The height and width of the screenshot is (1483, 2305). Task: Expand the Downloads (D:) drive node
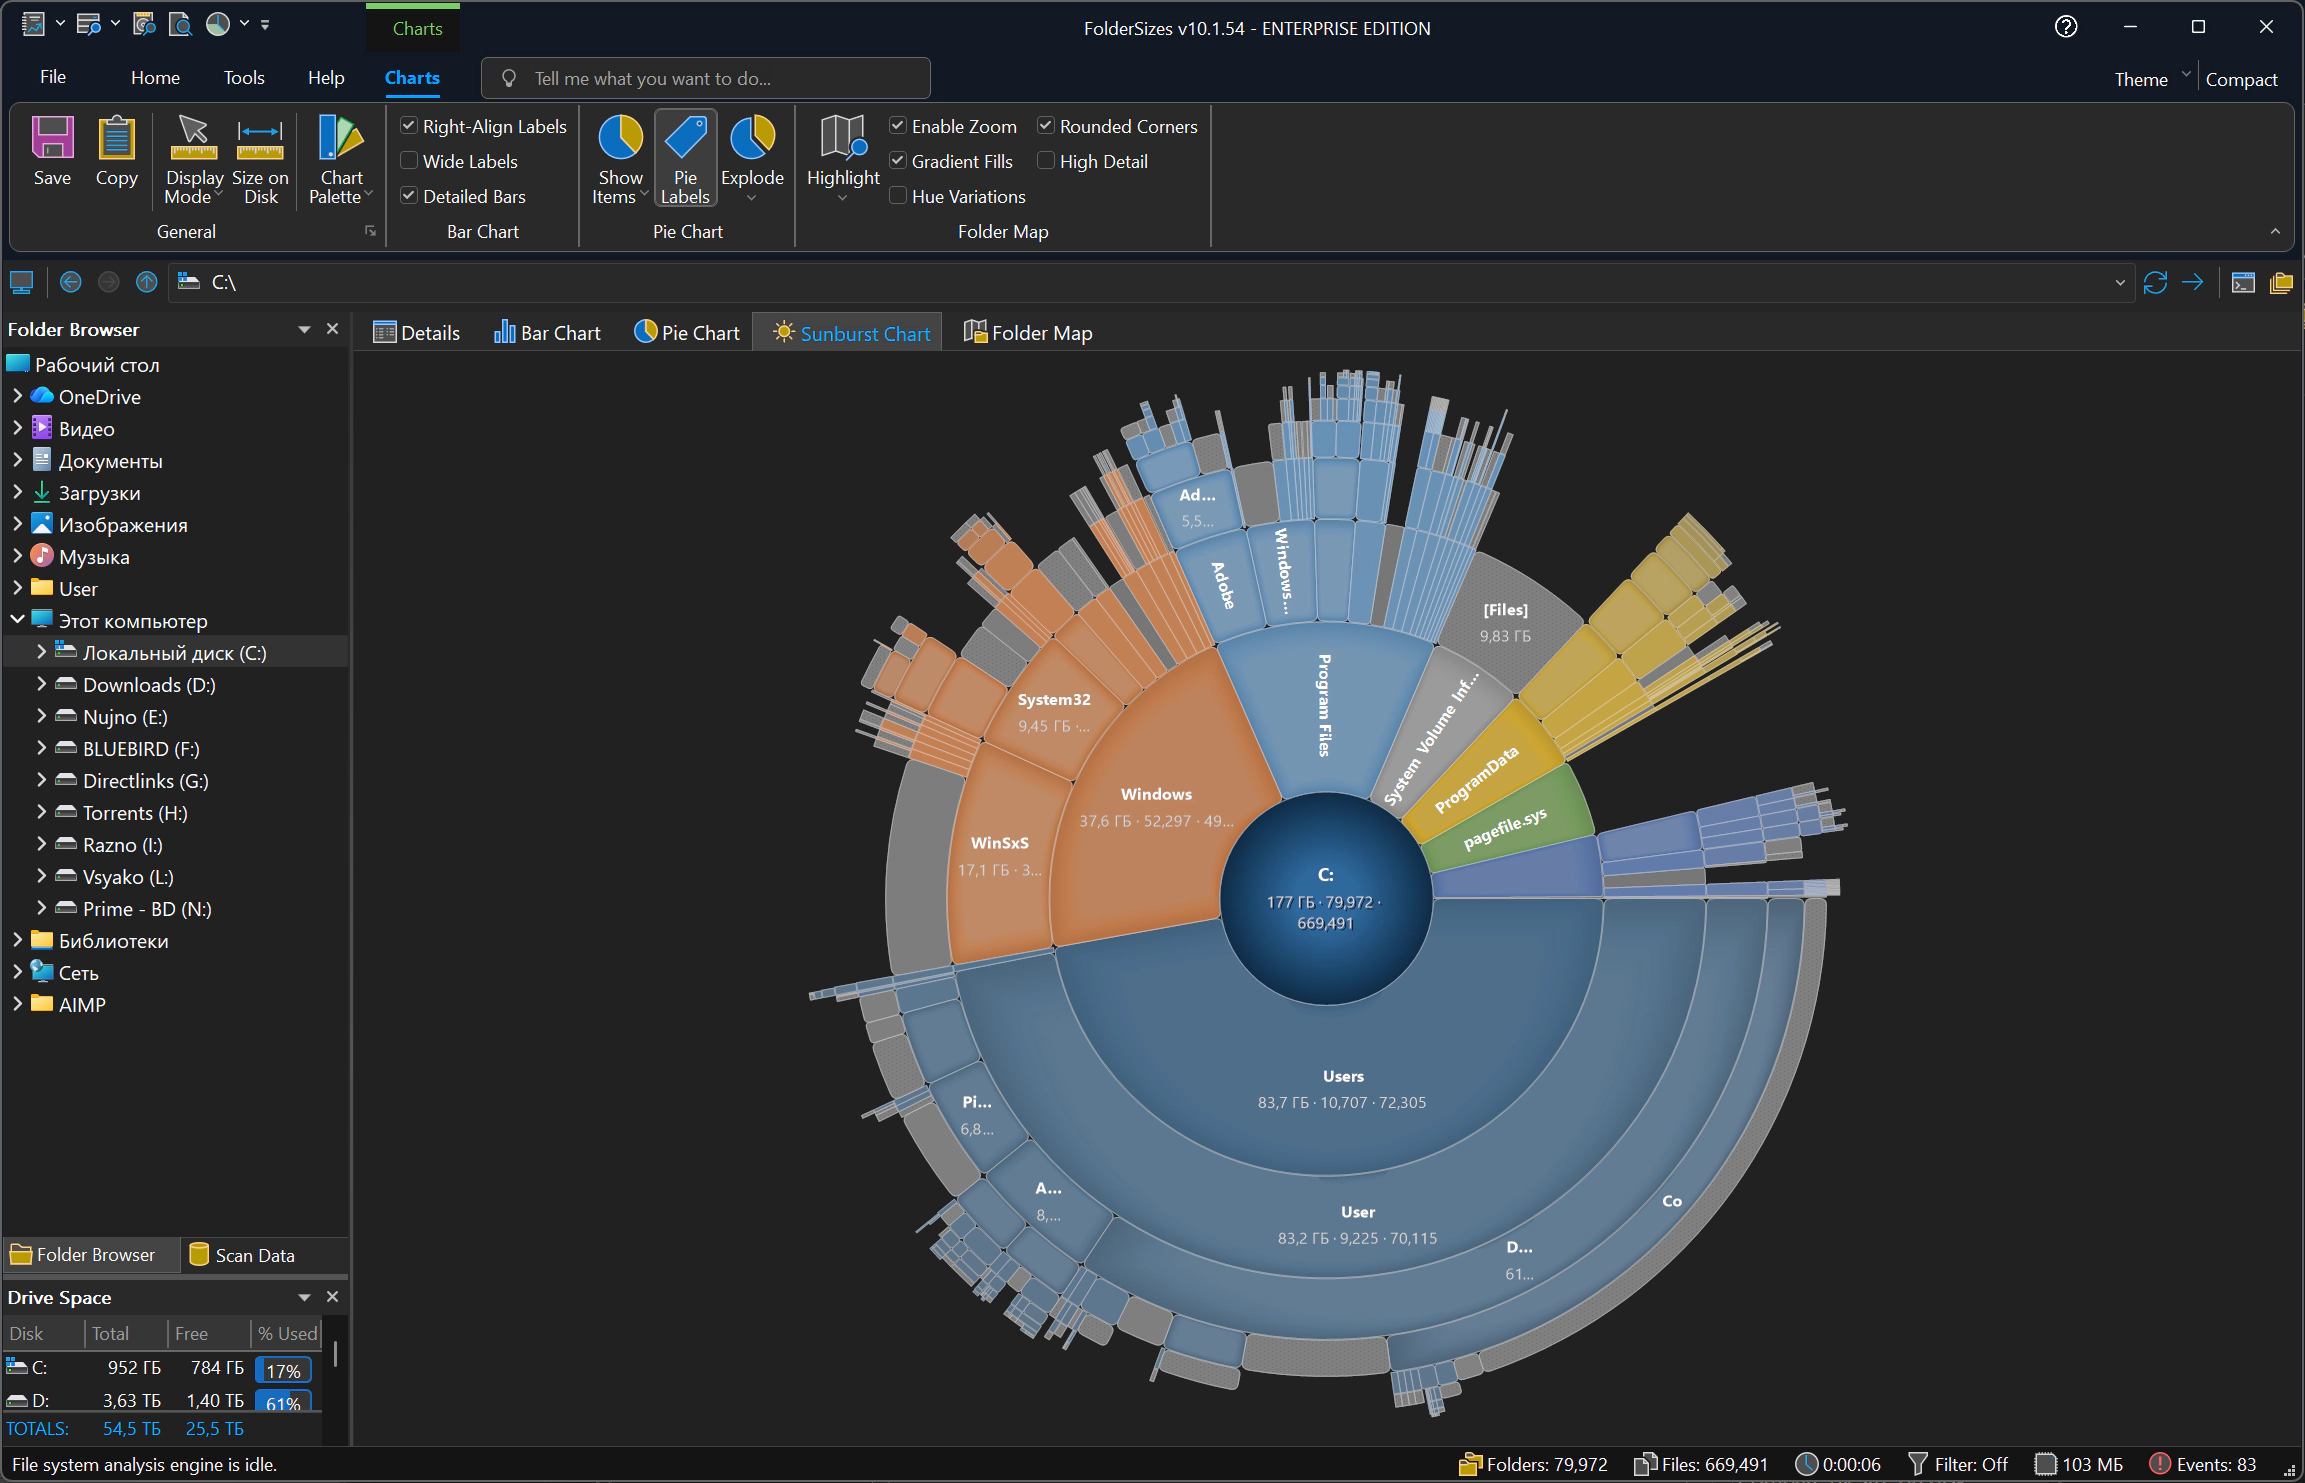(x=41, y=684)
